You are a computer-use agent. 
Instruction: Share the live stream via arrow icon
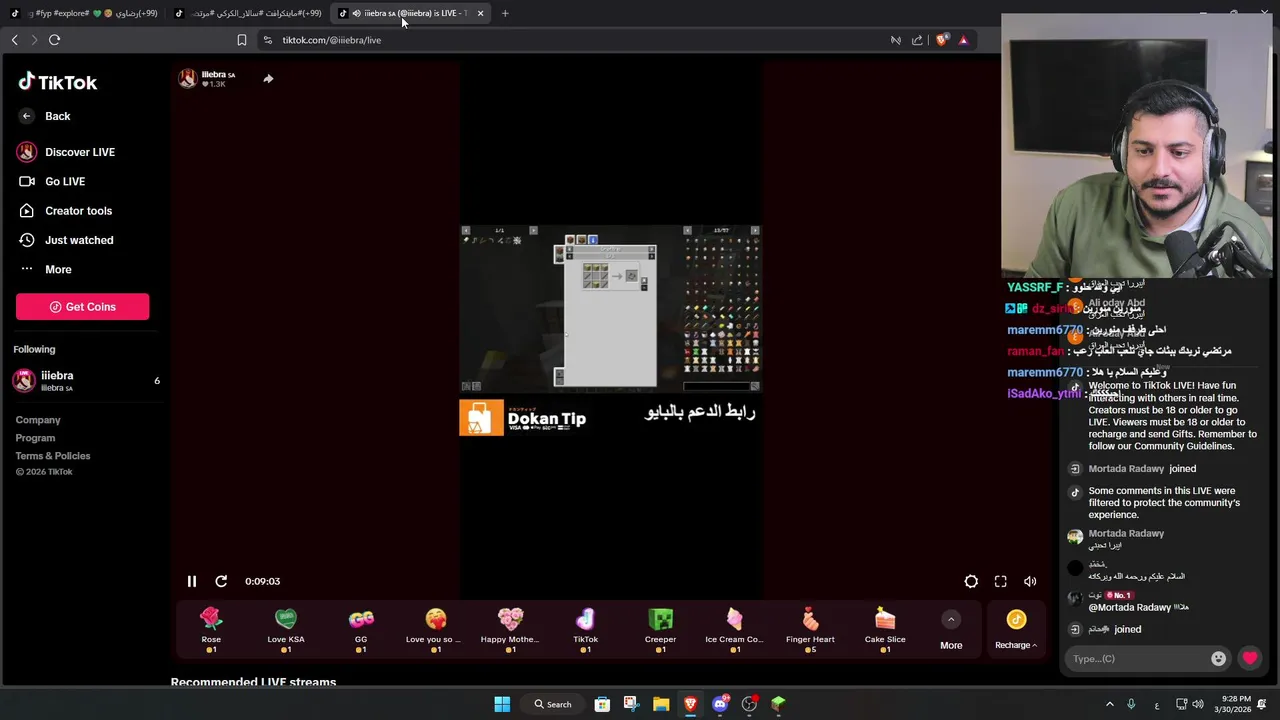(268, 78)
